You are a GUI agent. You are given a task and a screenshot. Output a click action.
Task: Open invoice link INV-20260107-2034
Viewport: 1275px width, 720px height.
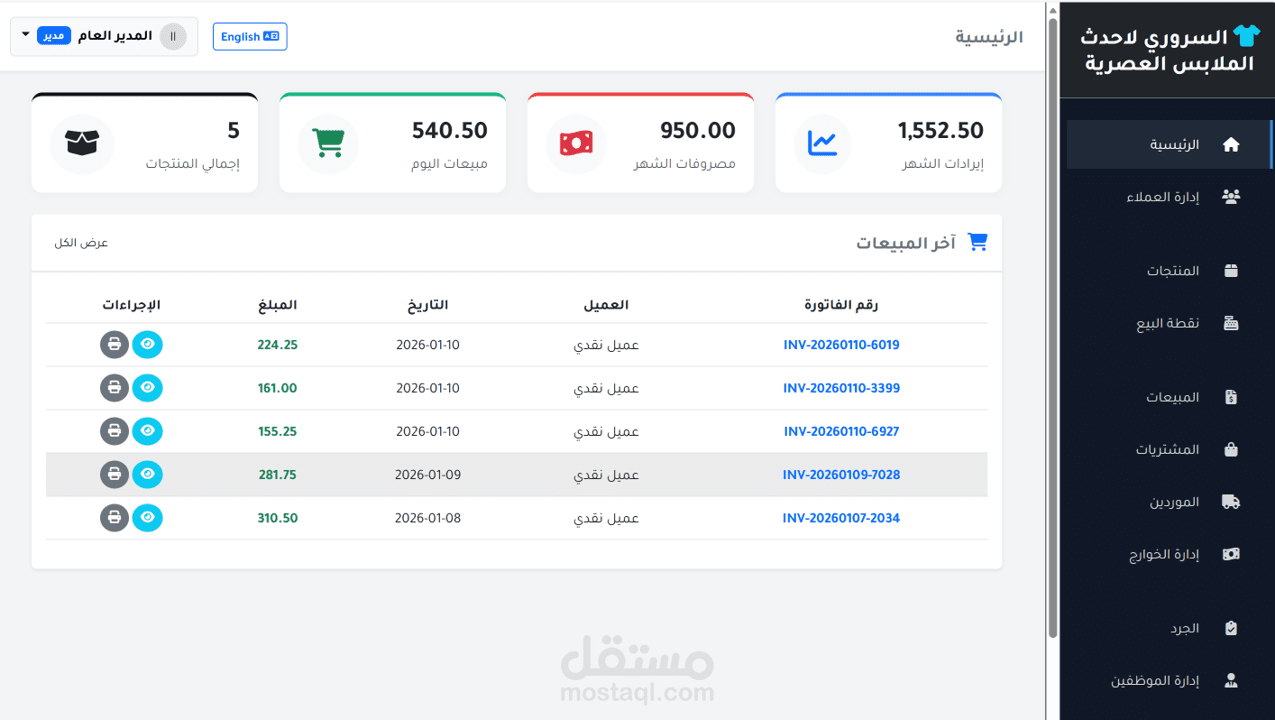tap(841, 518)
